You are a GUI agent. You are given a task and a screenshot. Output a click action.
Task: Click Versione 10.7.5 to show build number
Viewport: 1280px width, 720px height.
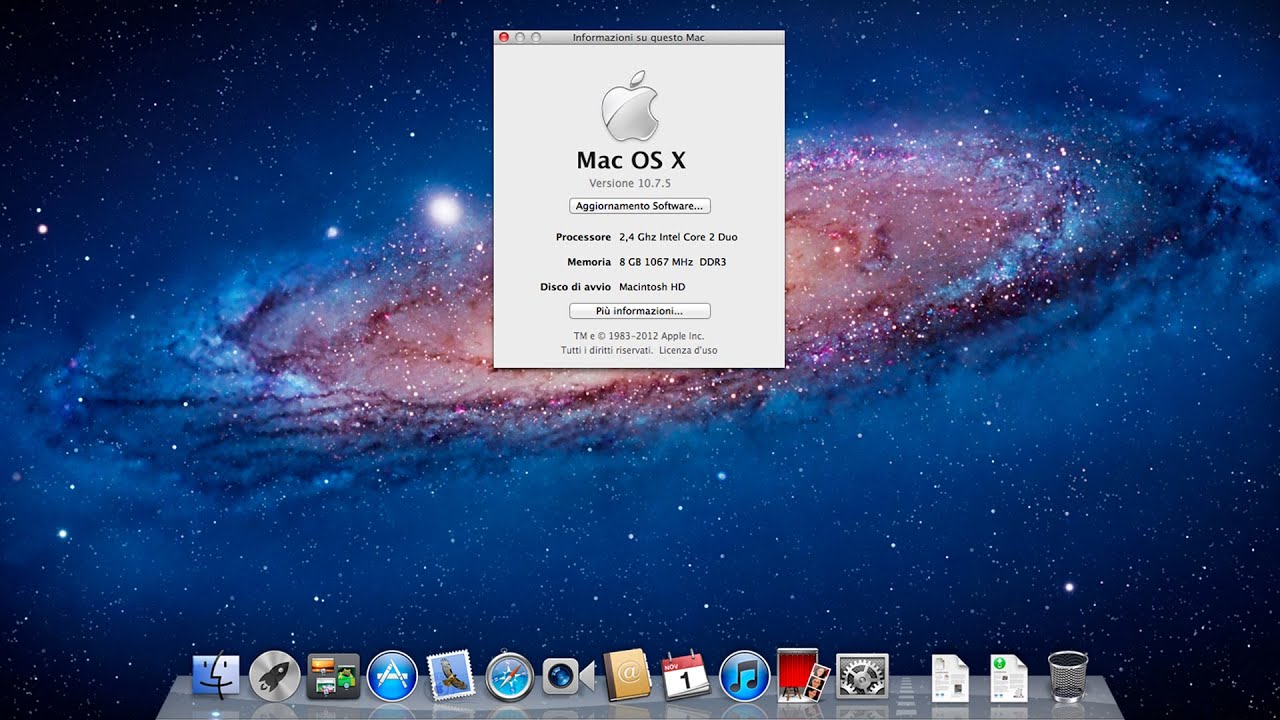(x=629, y=183)
